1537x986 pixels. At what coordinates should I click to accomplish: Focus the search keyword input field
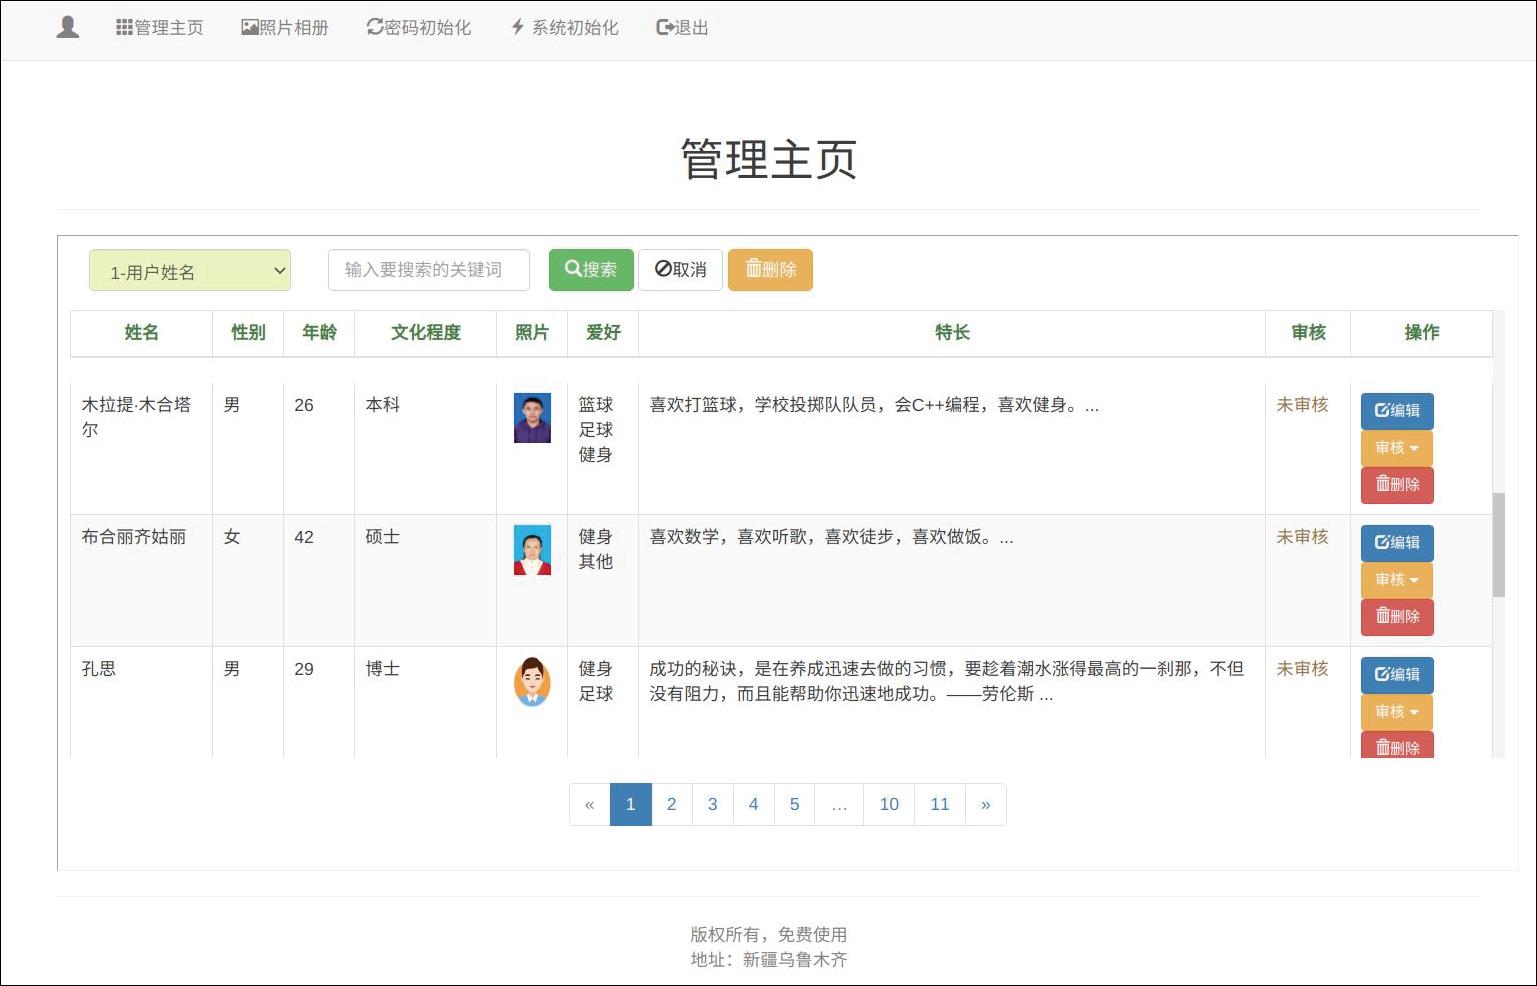pyautogui.click(x=428, y=270)
